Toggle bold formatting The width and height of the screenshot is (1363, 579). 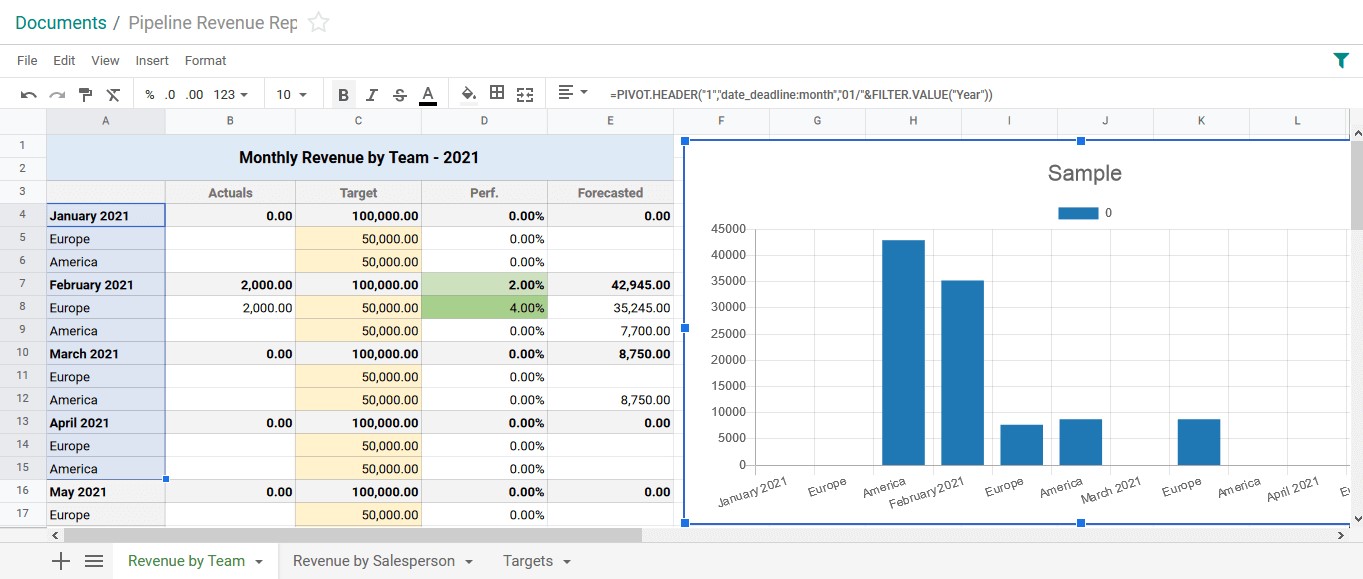coord(343,94)
